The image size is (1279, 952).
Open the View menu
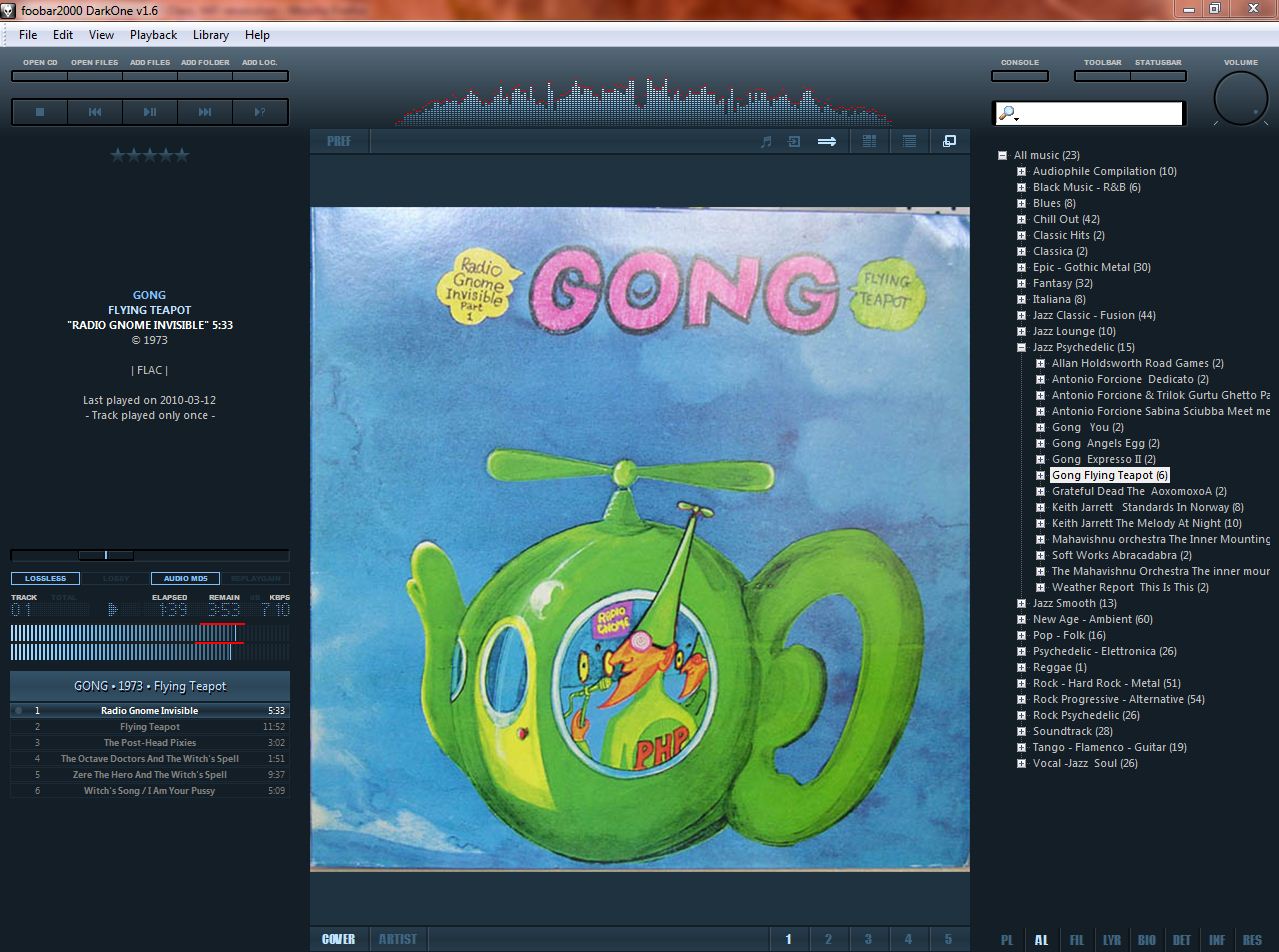[x=101, y=34]
